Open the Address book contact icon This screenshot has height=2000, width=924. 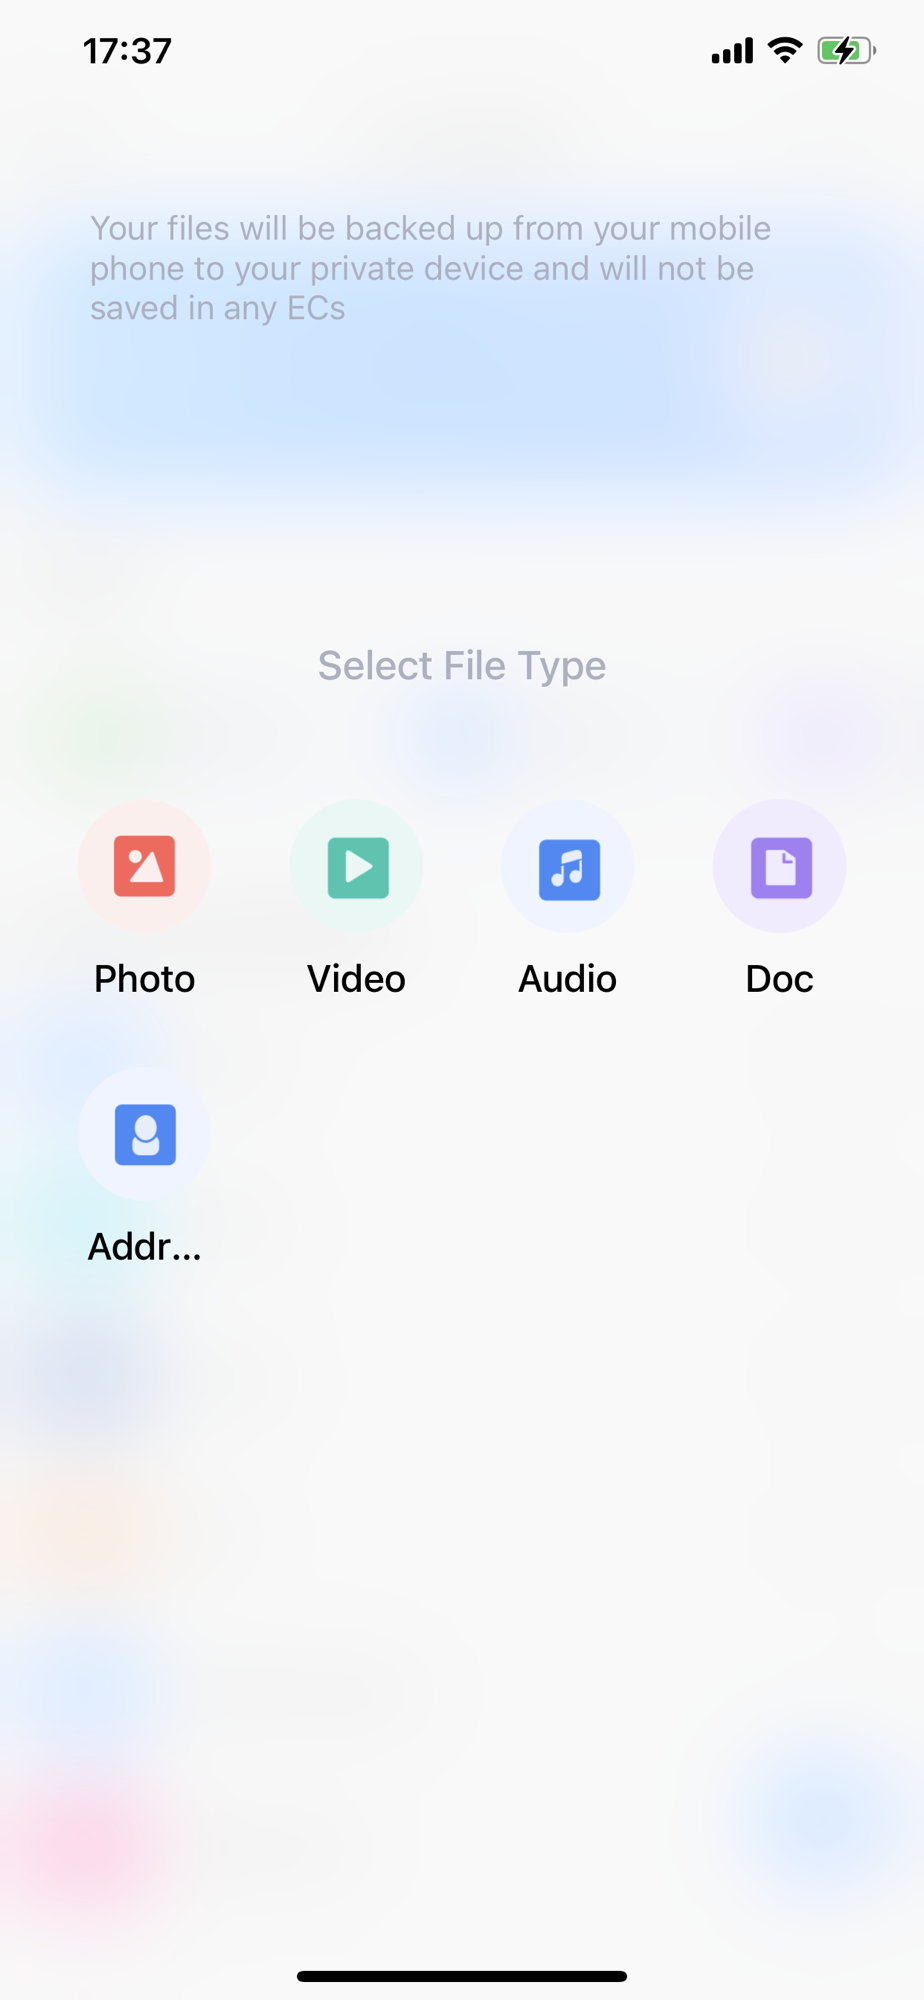(x=145, y=1134)
